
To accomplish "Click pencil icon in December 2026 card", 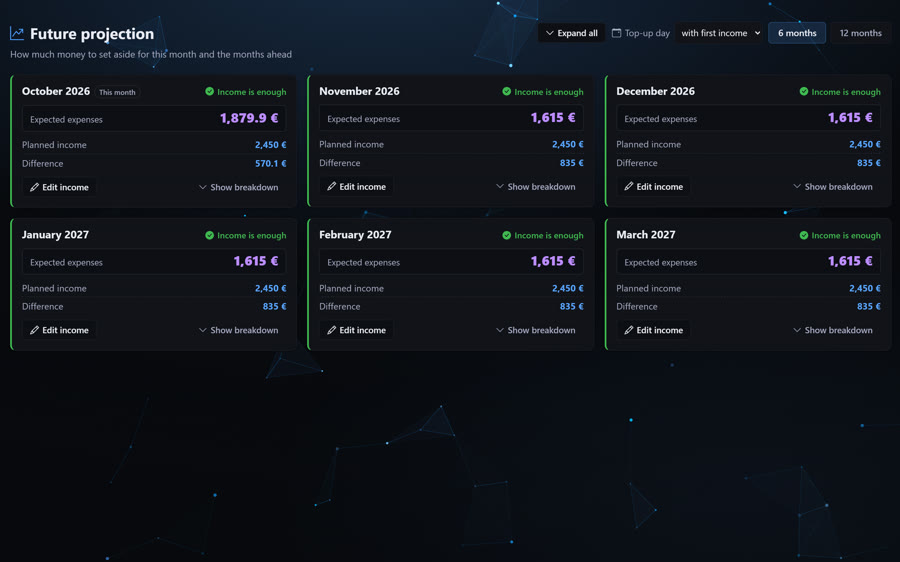I will (x=629, y=187).
